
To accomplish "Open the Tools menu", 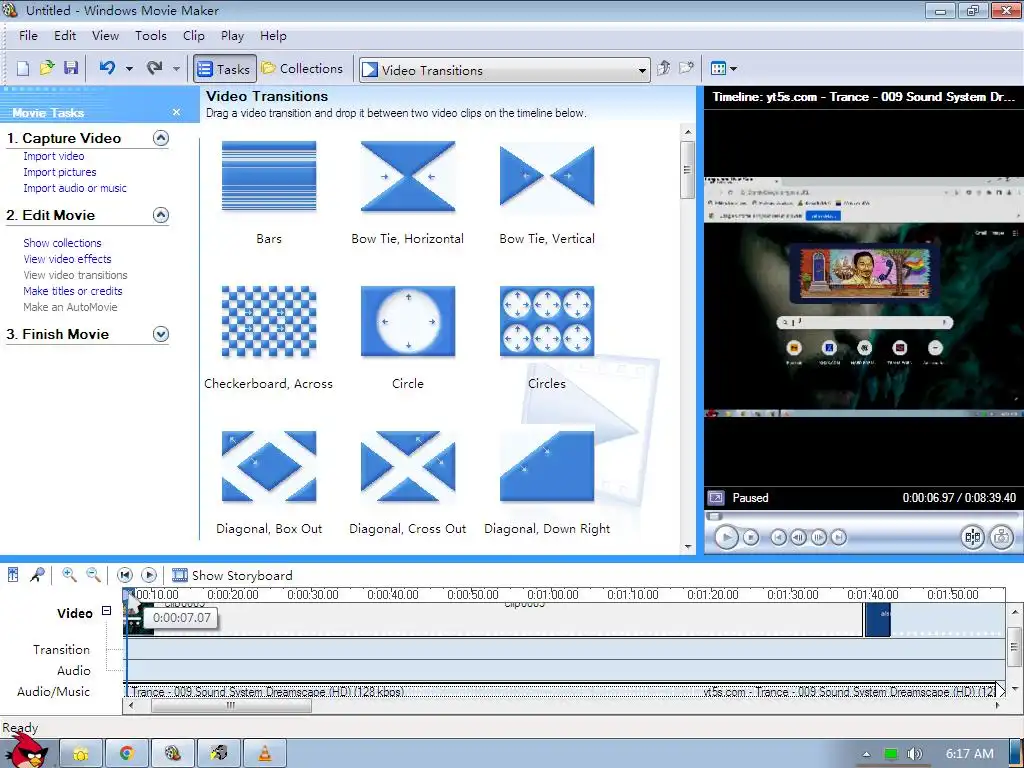I will tap(151, 36).
